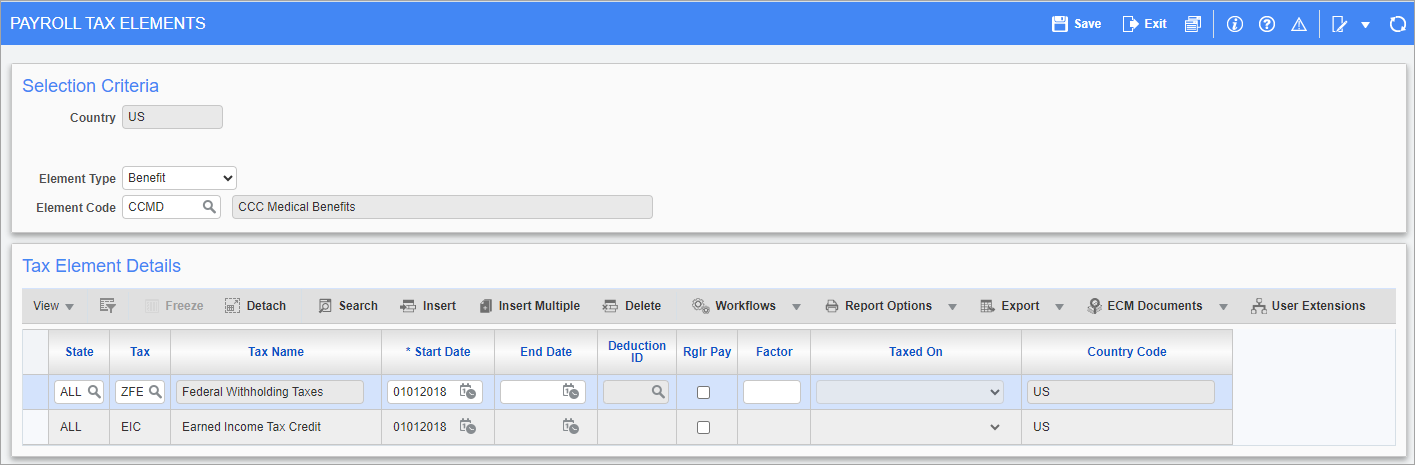Open ECM Documents
Image resolution: width=1415 pixels, height=465 pixels.
(1145, 306)
